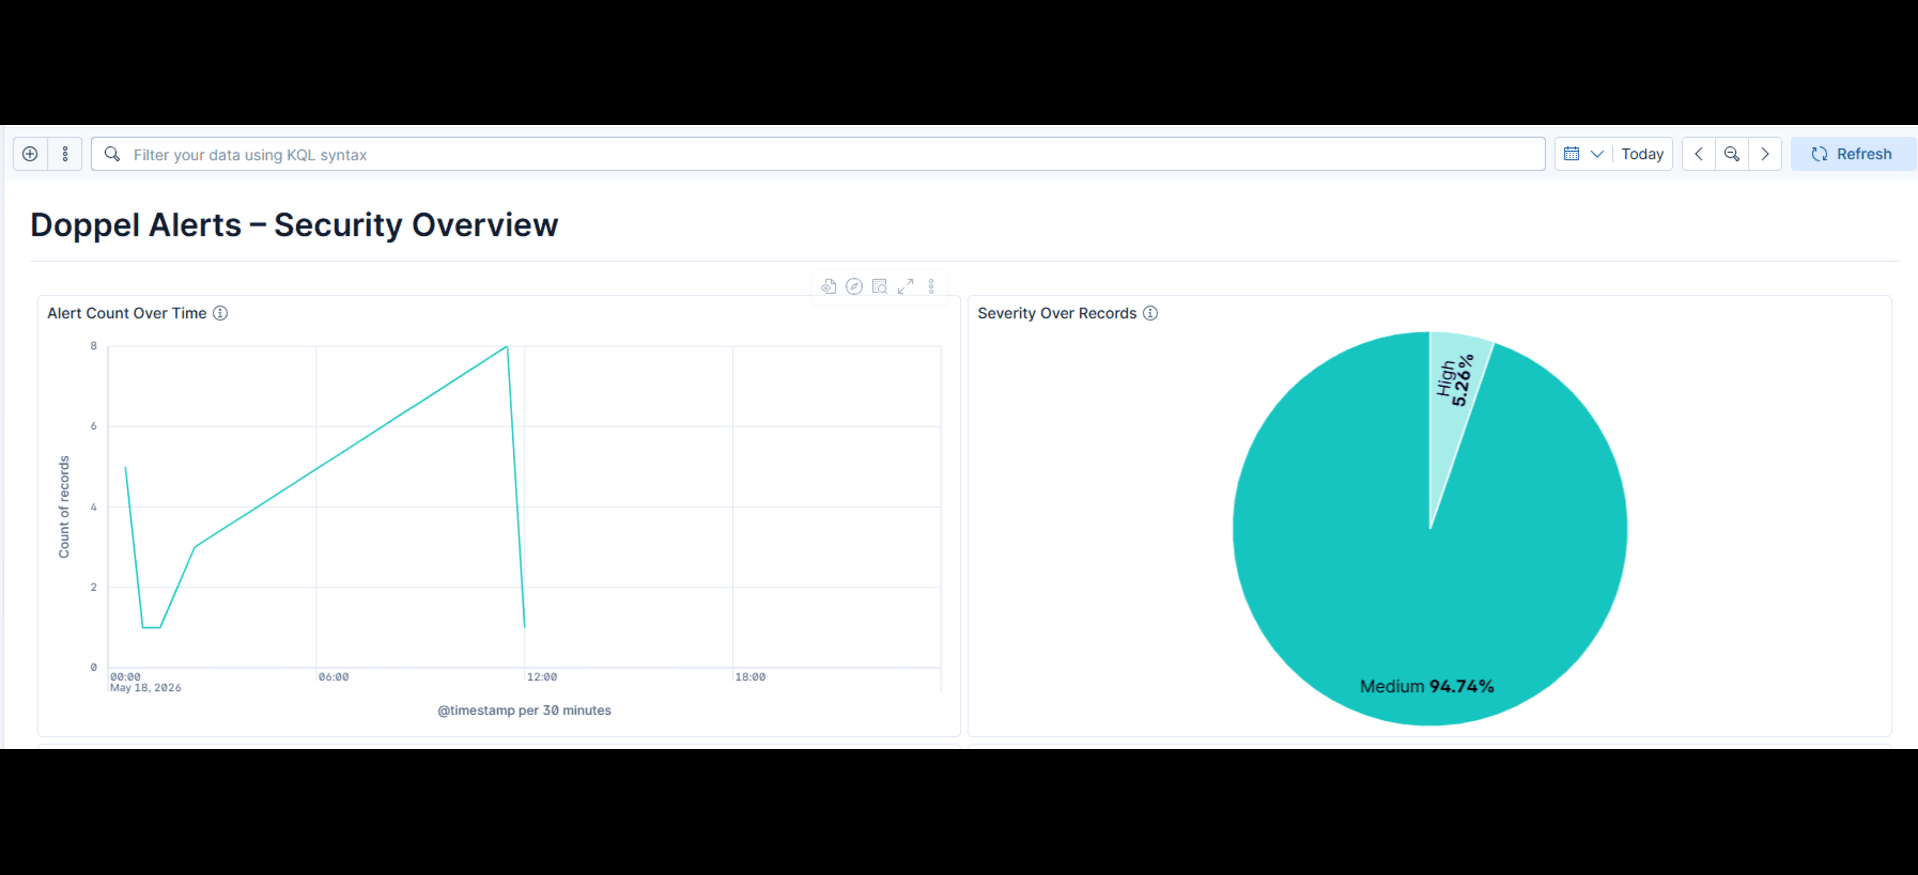Focus the KQL filter input field
This screenshot has height=875, width=1918.
tap(818, 154)
